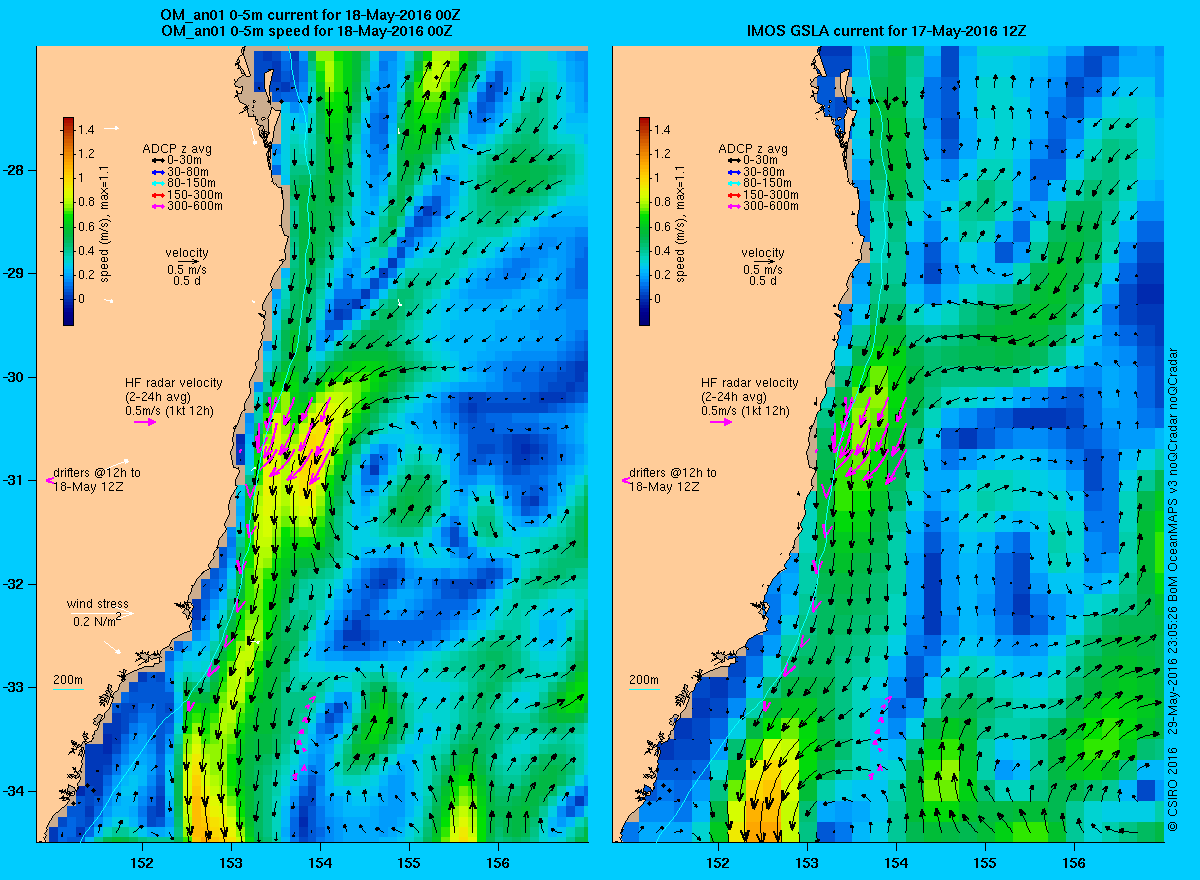The height and width of the screenshot is (880, 1200).
Task: Select title 'IMOS GSLA current for 17-May-2016 12Z'
Action: click(887, 32)
